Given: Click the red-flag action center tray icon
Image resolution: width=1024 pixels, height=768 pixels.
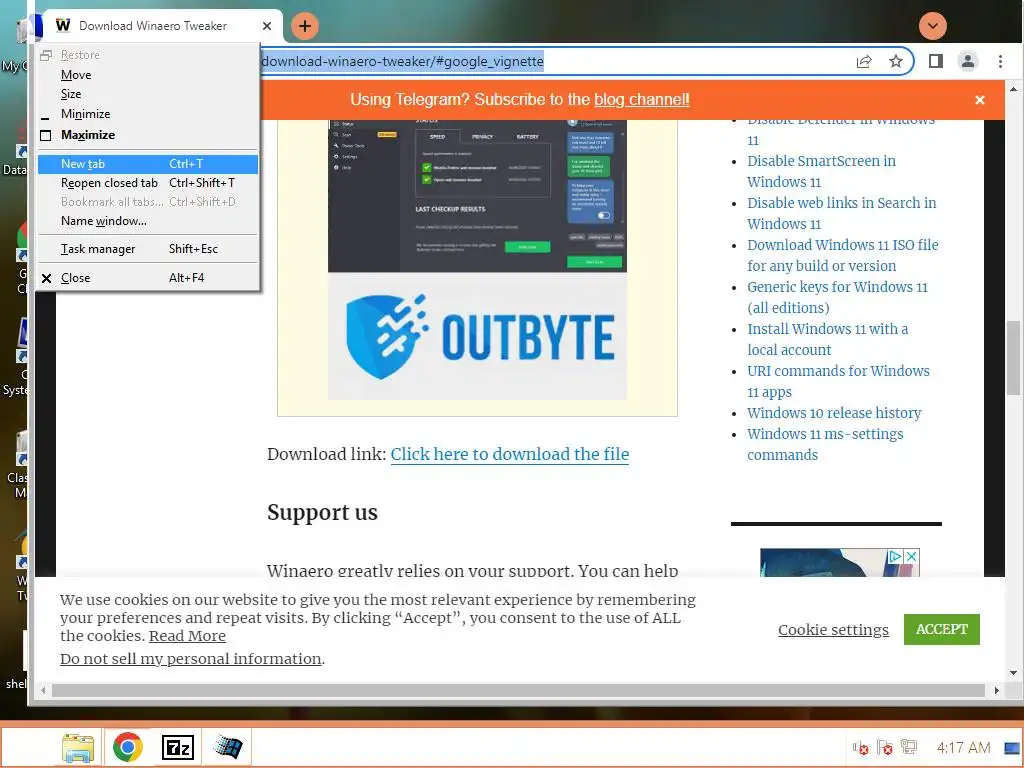Looking at the screenshot, I should pos(885,747).
